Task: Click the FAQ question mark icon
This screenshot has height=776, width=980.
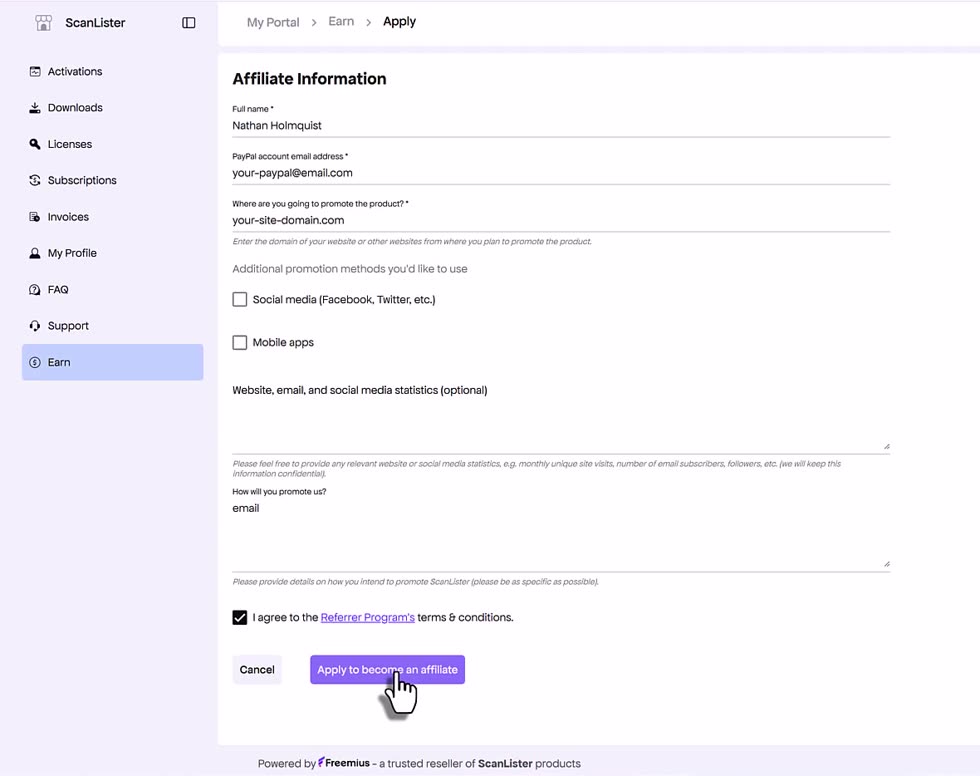Action: point(35,289)
